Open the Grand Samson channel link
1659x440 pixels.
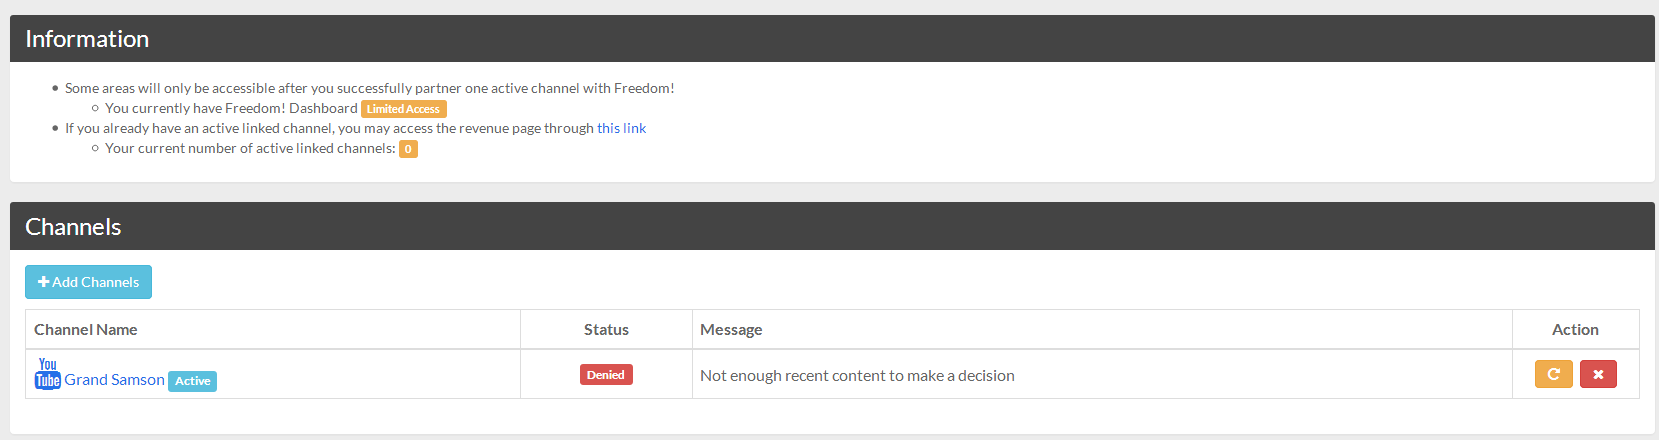[114, 380]
